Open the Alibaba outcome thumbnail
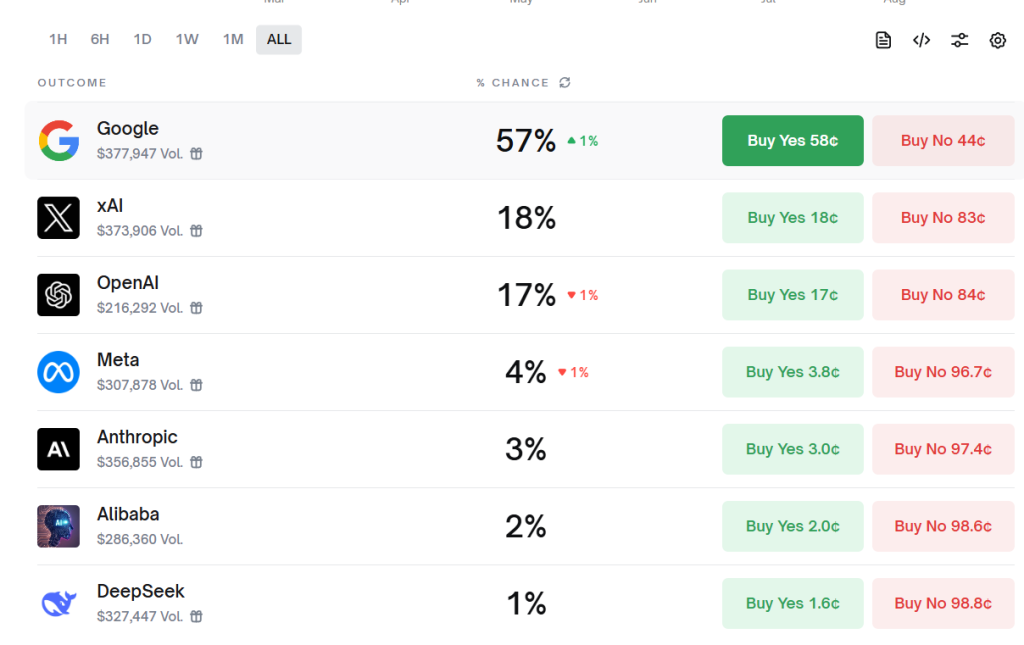Screen dimensions: 1024x645 (x=58, y=526)
